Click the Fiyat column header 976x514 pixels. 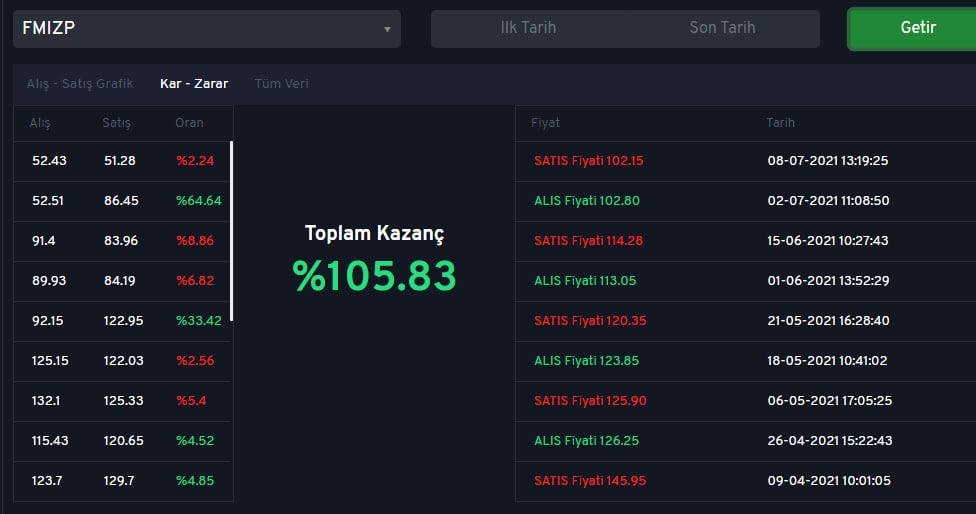point(545,123)
